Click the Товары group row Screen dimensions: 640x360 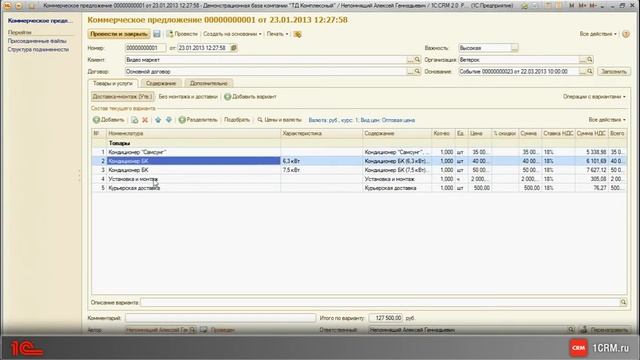tap(359, 143)
